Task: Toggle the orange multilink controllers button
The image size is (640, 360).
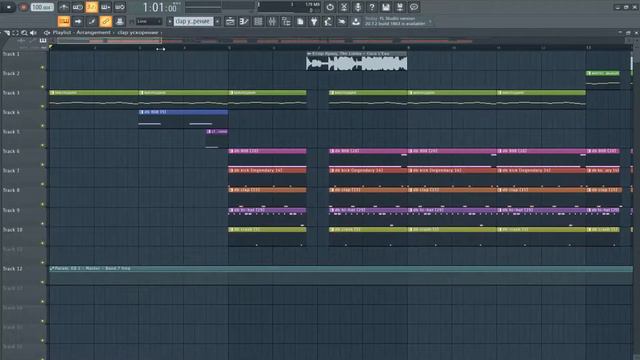Action: [106, 21]
